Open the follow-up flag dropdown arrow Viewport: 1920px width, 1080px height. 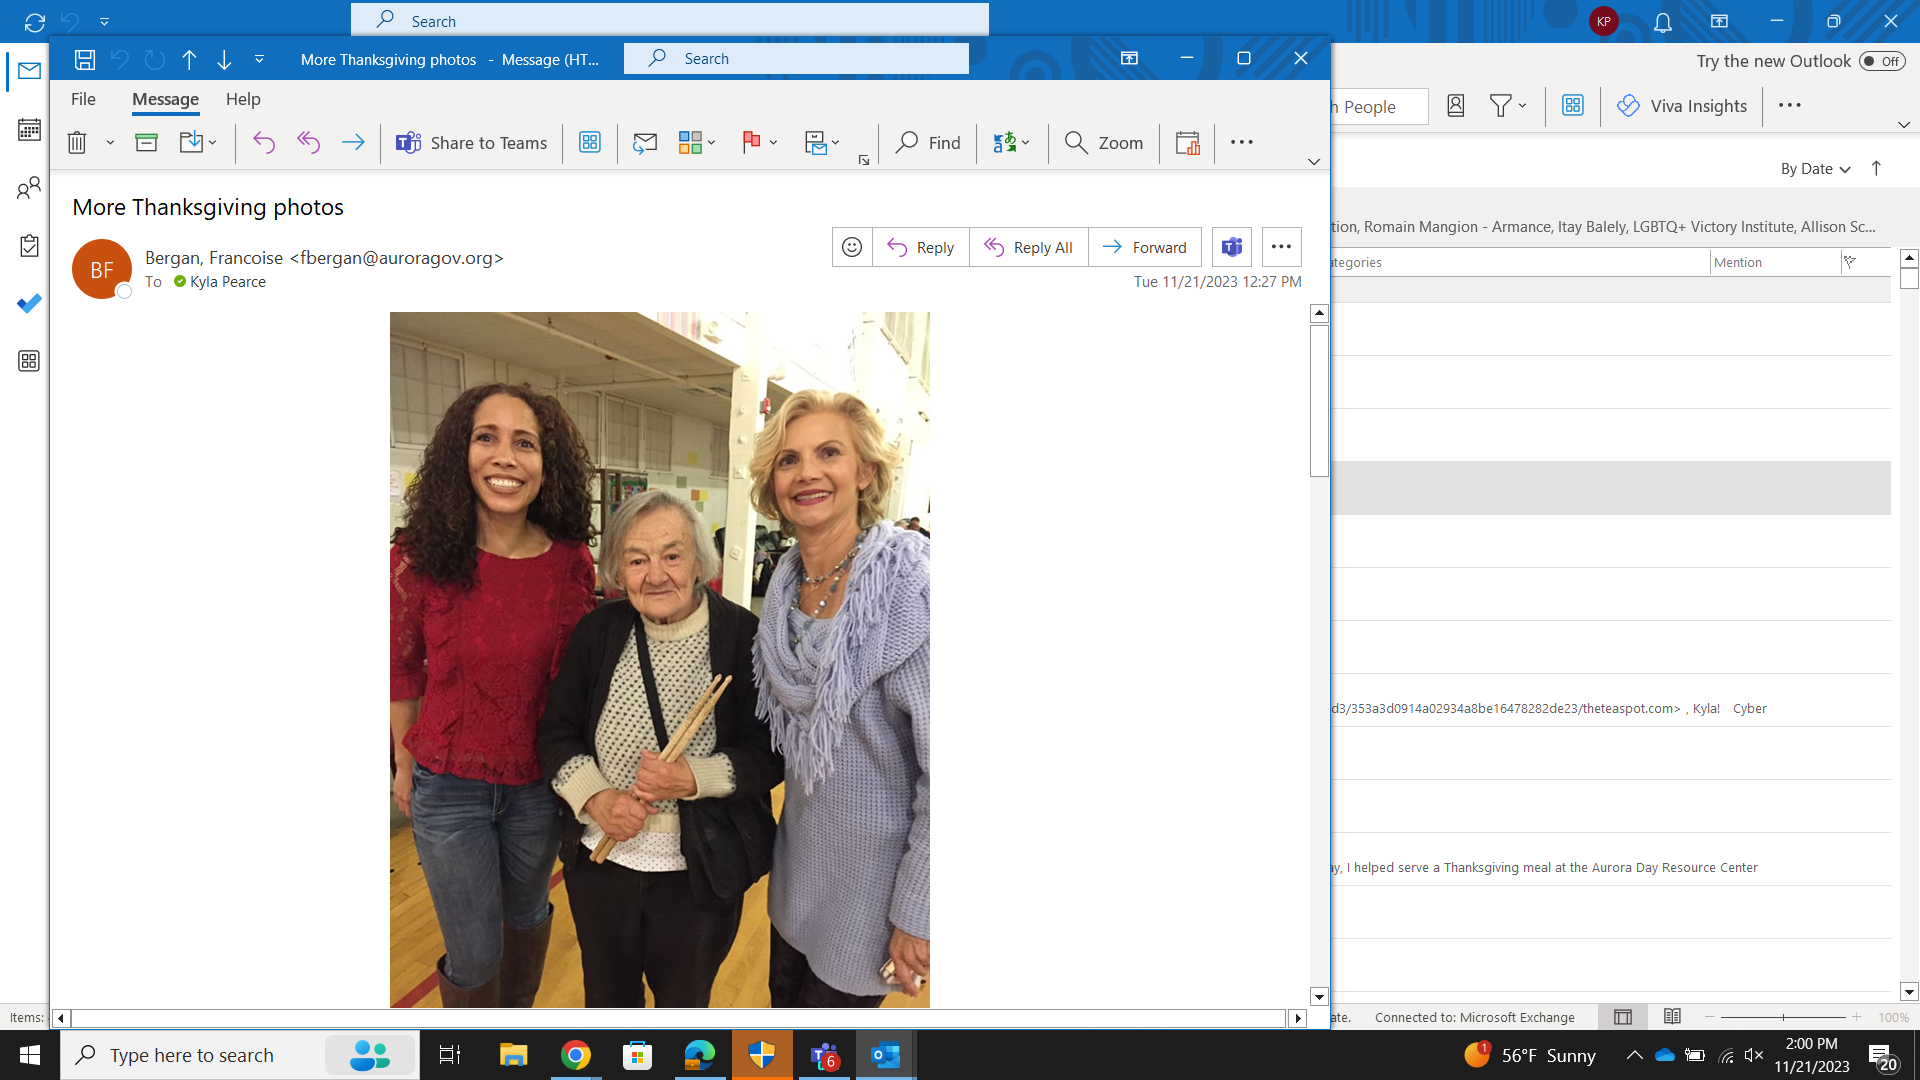tap(774, 143)
